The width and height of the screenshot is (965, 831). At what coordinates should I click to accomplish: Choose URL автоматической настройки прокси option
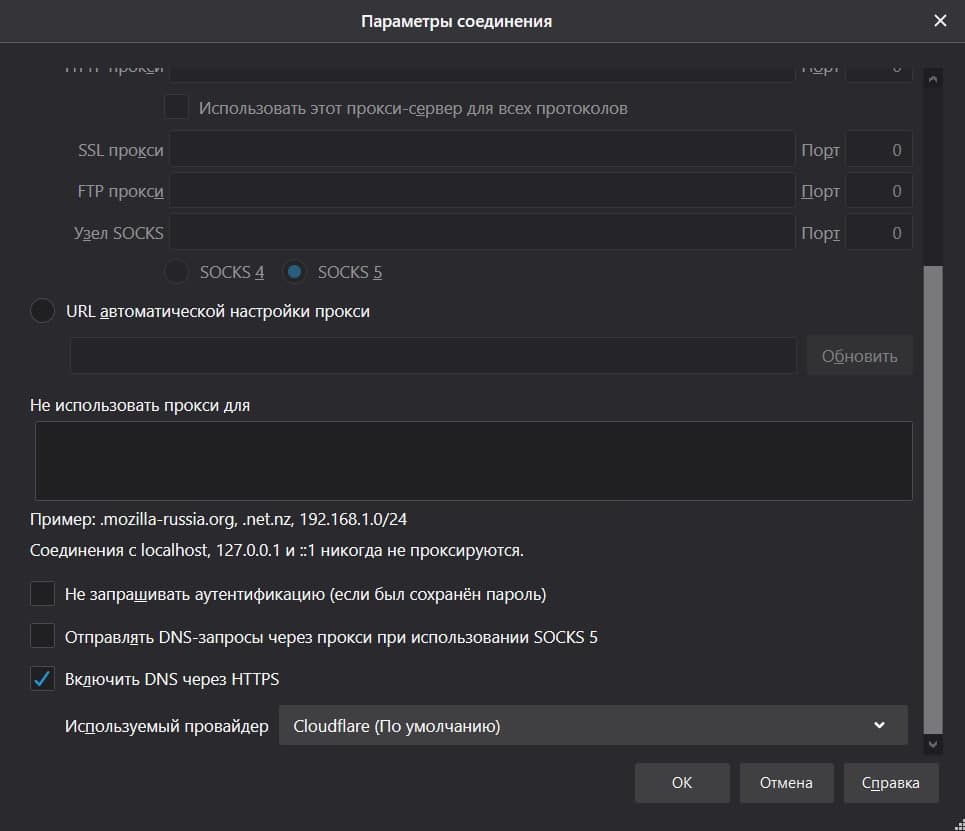pyautogui.click(x=43, y=311)
